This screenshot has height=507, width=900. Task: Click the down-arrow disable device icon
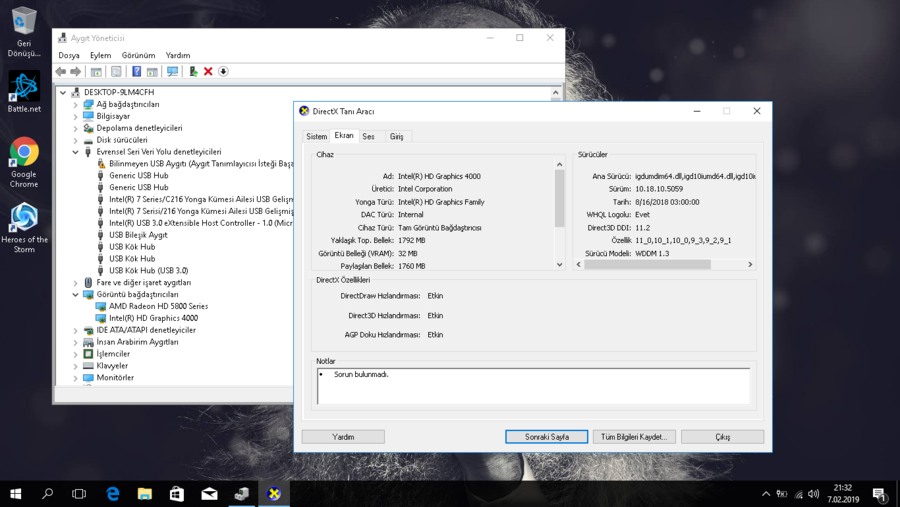[223, 72]
